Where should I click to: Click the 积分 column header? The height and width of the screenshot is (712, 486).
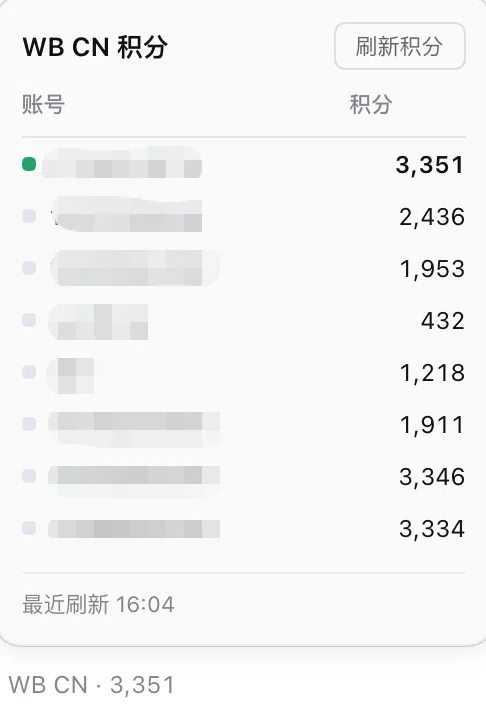371,104
